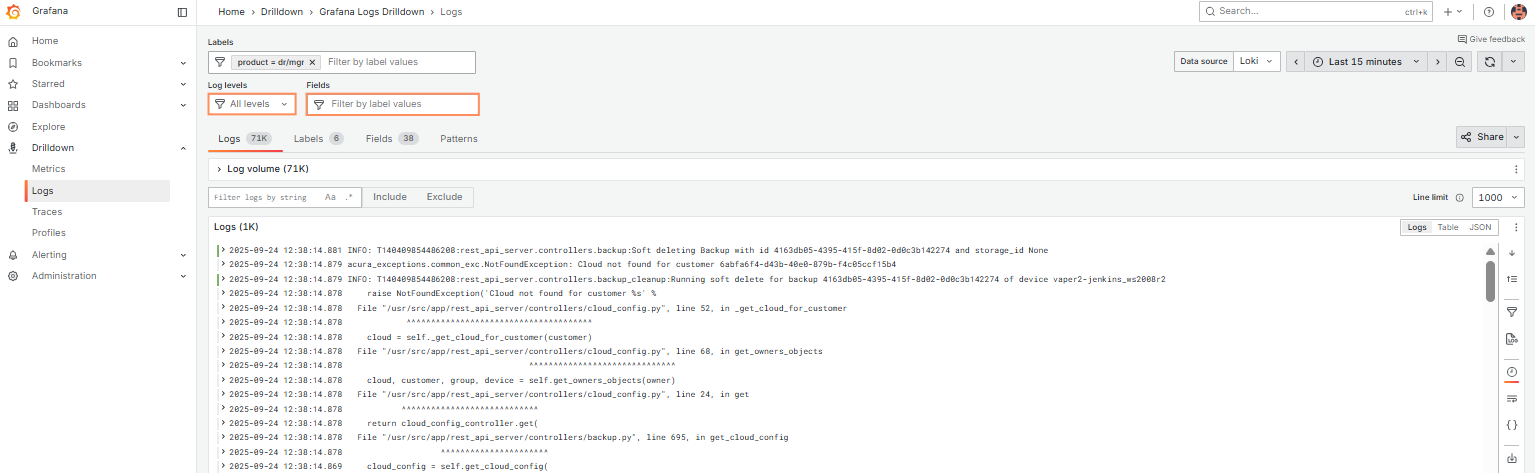1535x473 pixels.
Task: Click the curly braces JSON prettify icon
Action: [1511, 425]
